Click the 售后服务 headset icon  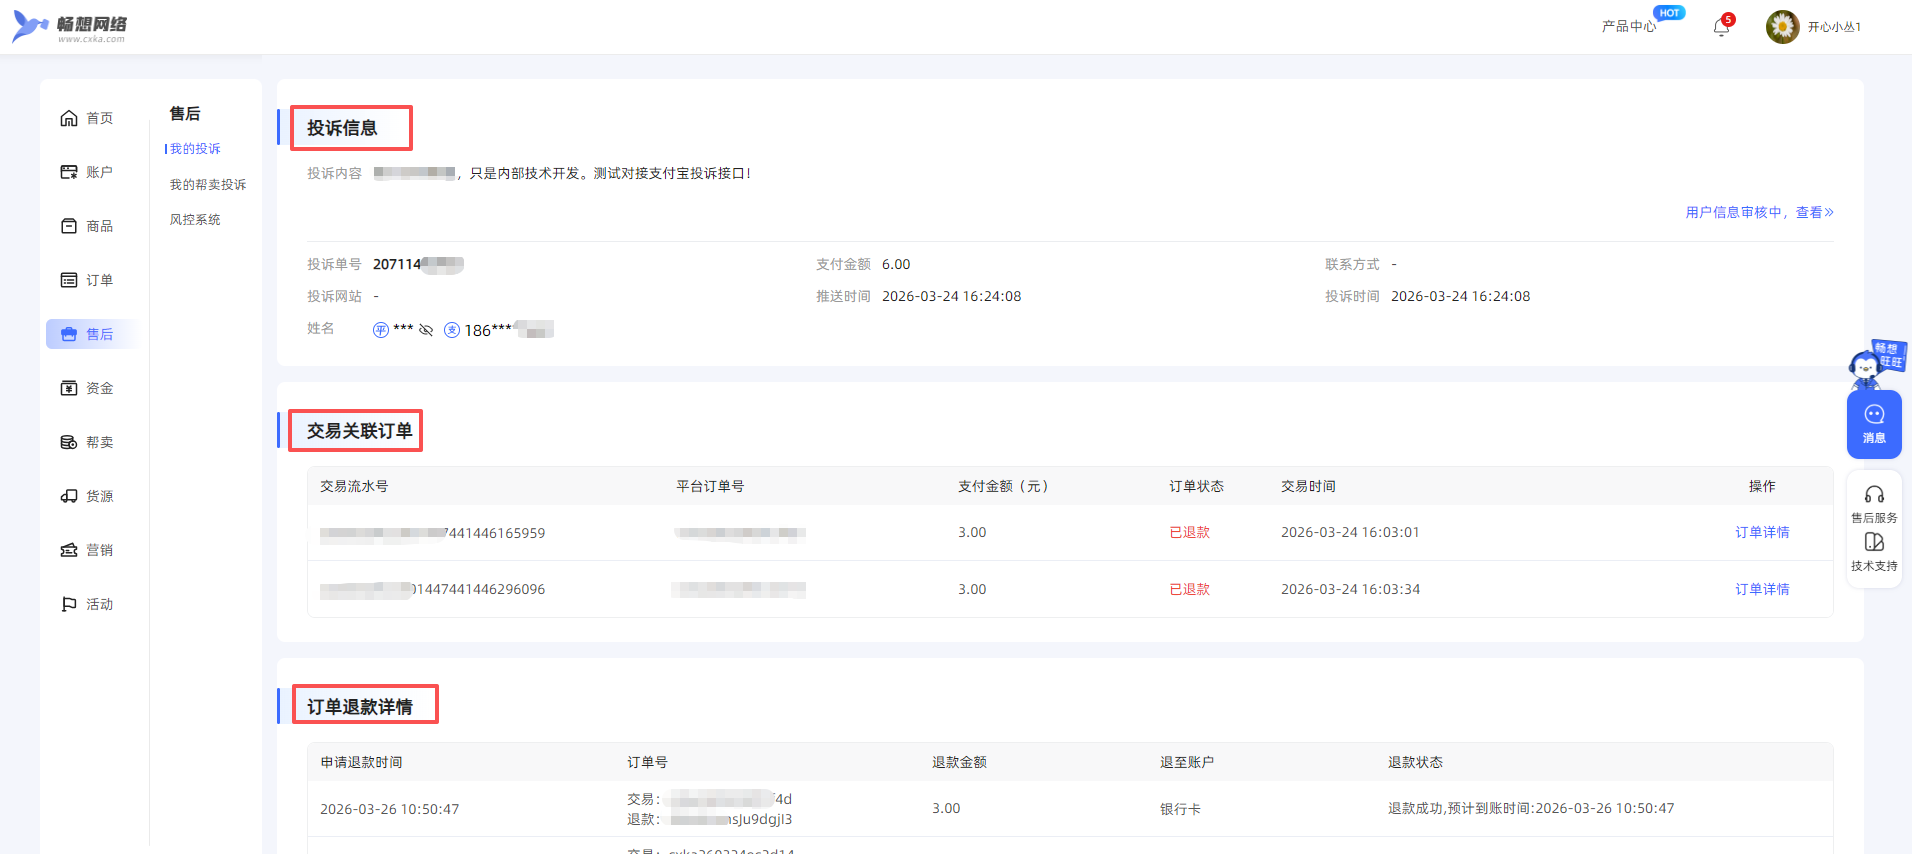click(1873, 495)
